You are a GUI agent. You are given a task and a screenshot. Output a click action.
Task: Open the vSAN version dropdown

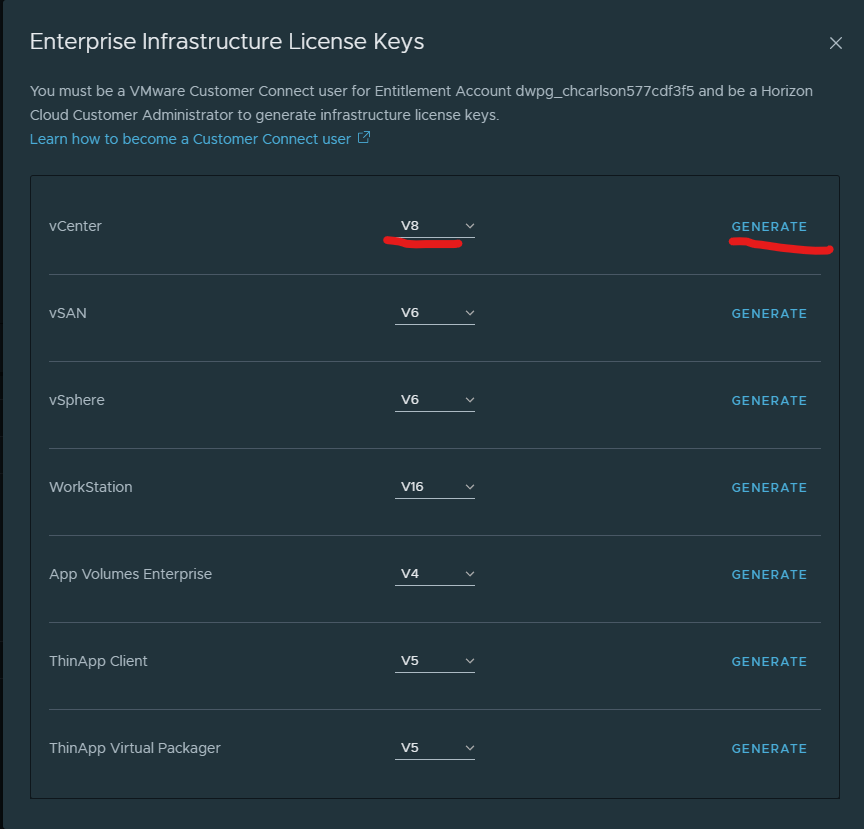click(x=435, y=313)
